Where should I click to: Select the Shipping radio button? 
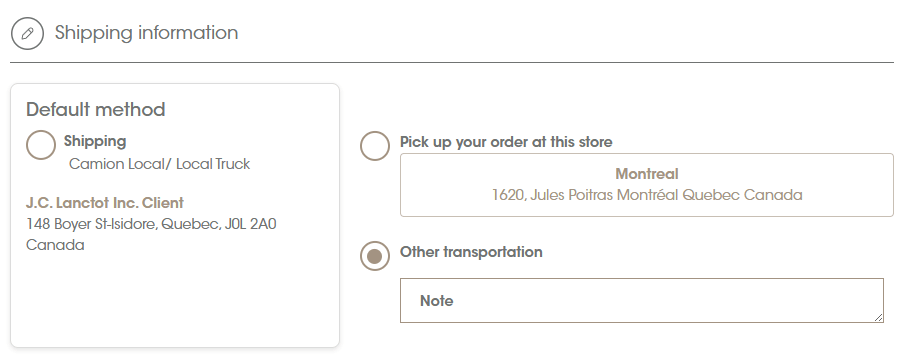(41, 144)
